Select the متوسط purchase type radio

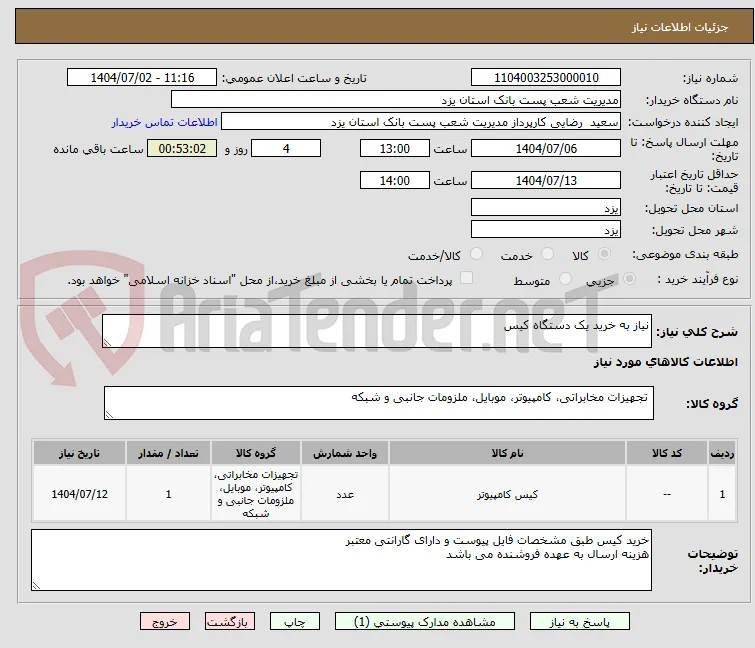click(565, 279)
